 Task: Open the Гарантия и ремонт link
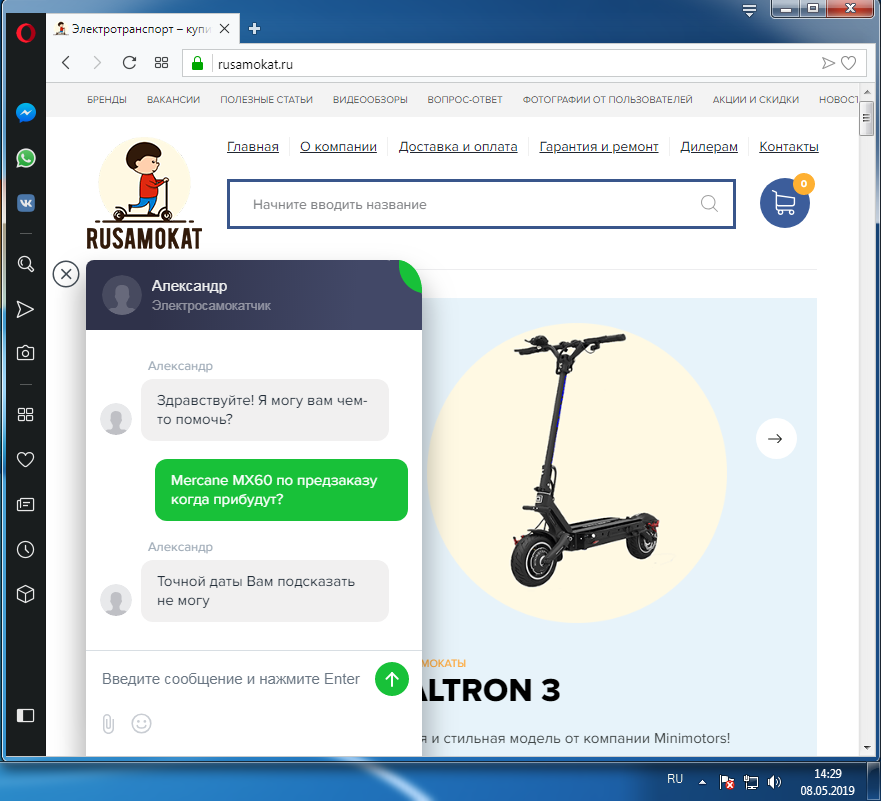(x=599, y=147)
